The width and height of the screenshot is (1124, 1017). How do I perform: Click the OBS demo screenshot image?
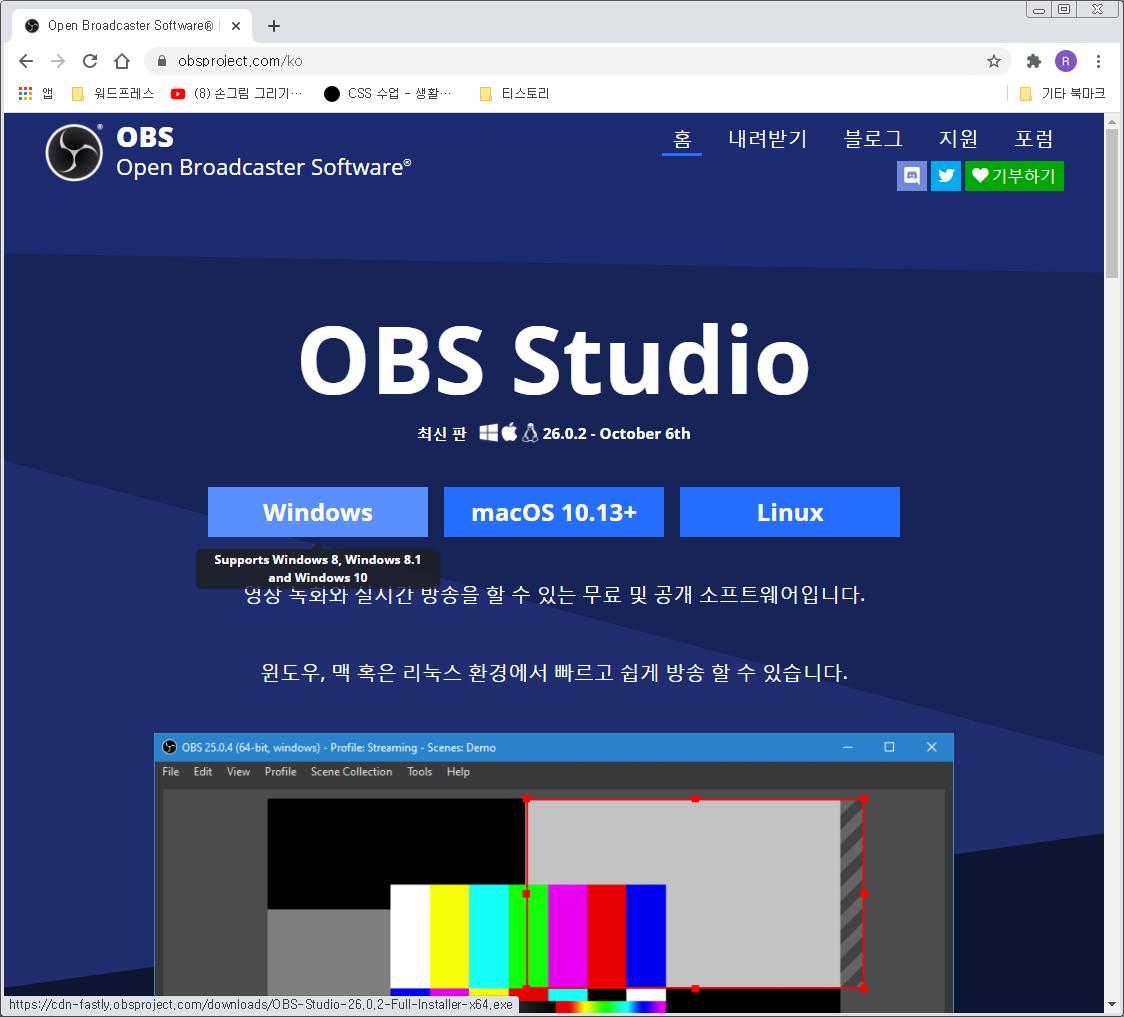pos(553,873)
